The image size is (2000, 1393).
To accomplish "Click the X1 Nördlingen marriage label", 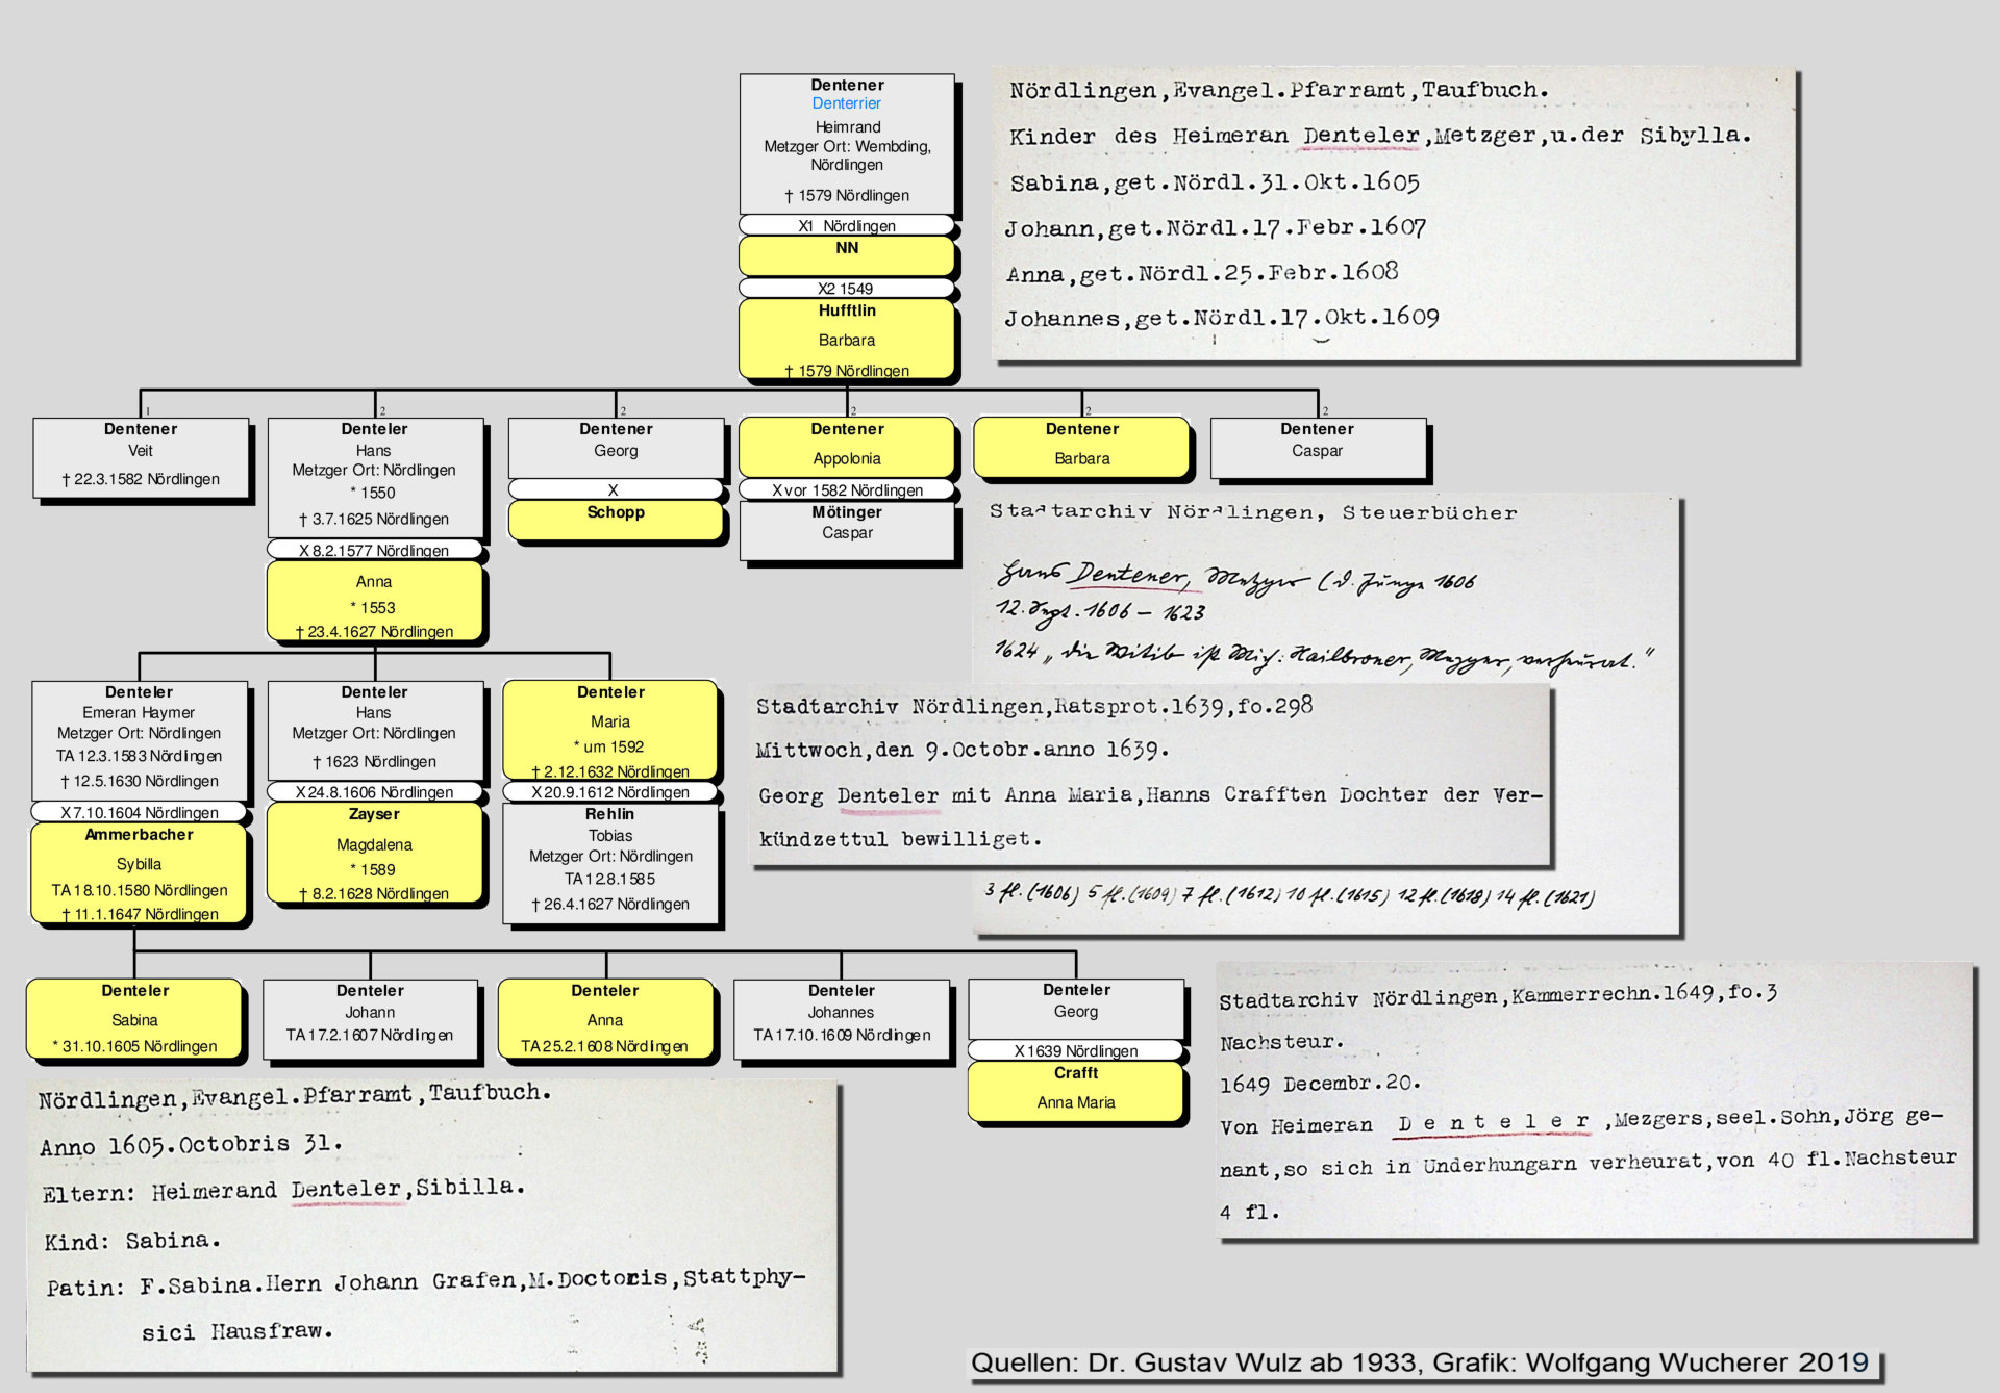I will tap(846, 226).
